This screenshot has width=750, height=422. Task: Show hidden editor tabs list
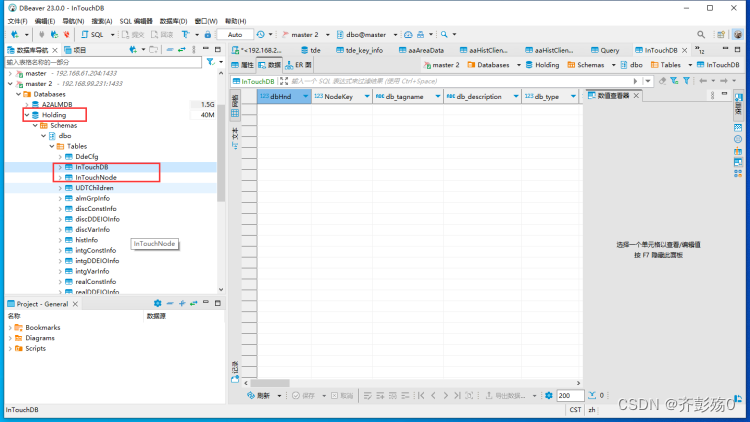point(700,50)
